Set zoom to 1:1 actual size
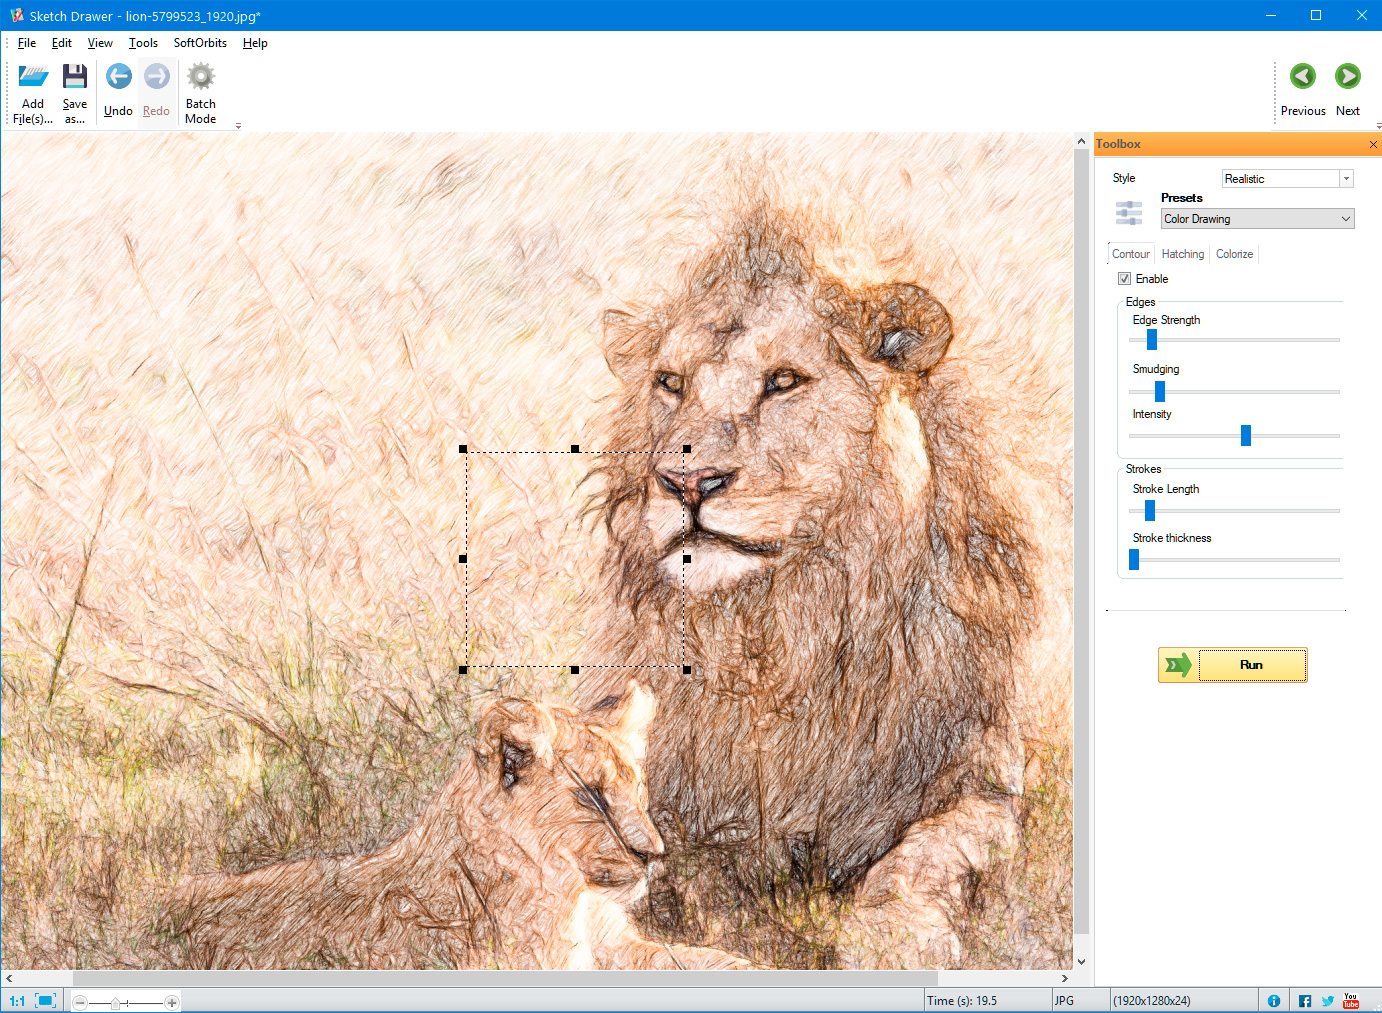Image resolution: width=1382 pixels, height=1013 pixels. pos(17,1000)
